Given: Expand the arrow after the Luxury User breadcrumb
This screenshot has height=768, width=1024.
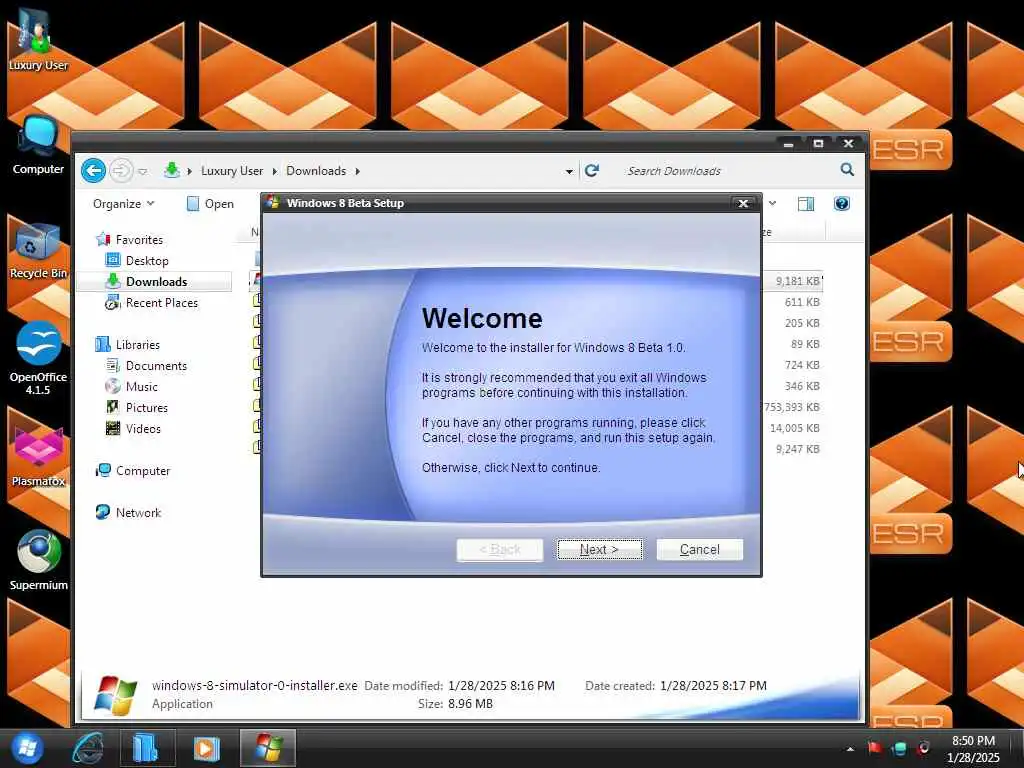Looking at the screenshot, I should [274, 171].
